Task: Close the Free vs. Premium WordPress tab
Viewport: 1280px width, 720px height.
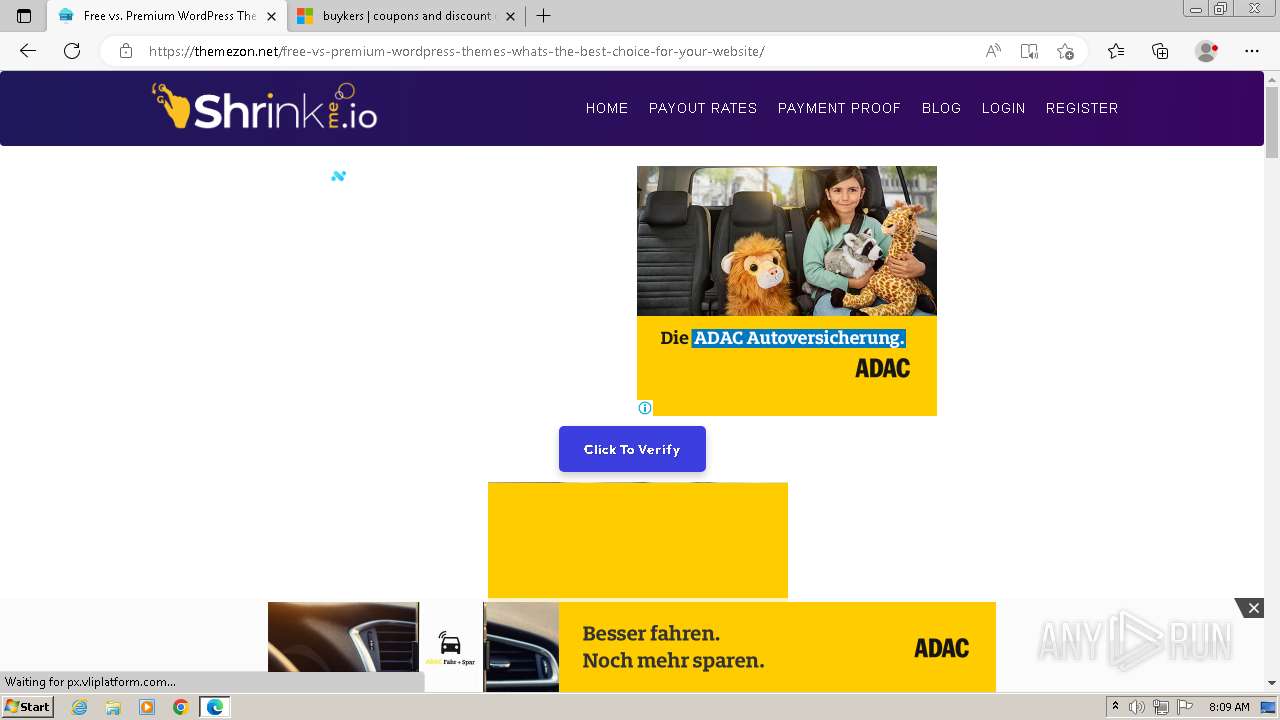Action: 272,16
